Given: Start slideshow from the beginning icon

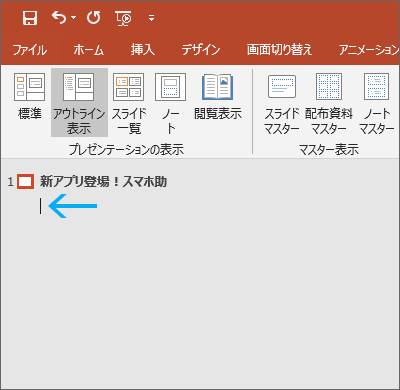Looking at the screenshot, I should pos(123,18).
